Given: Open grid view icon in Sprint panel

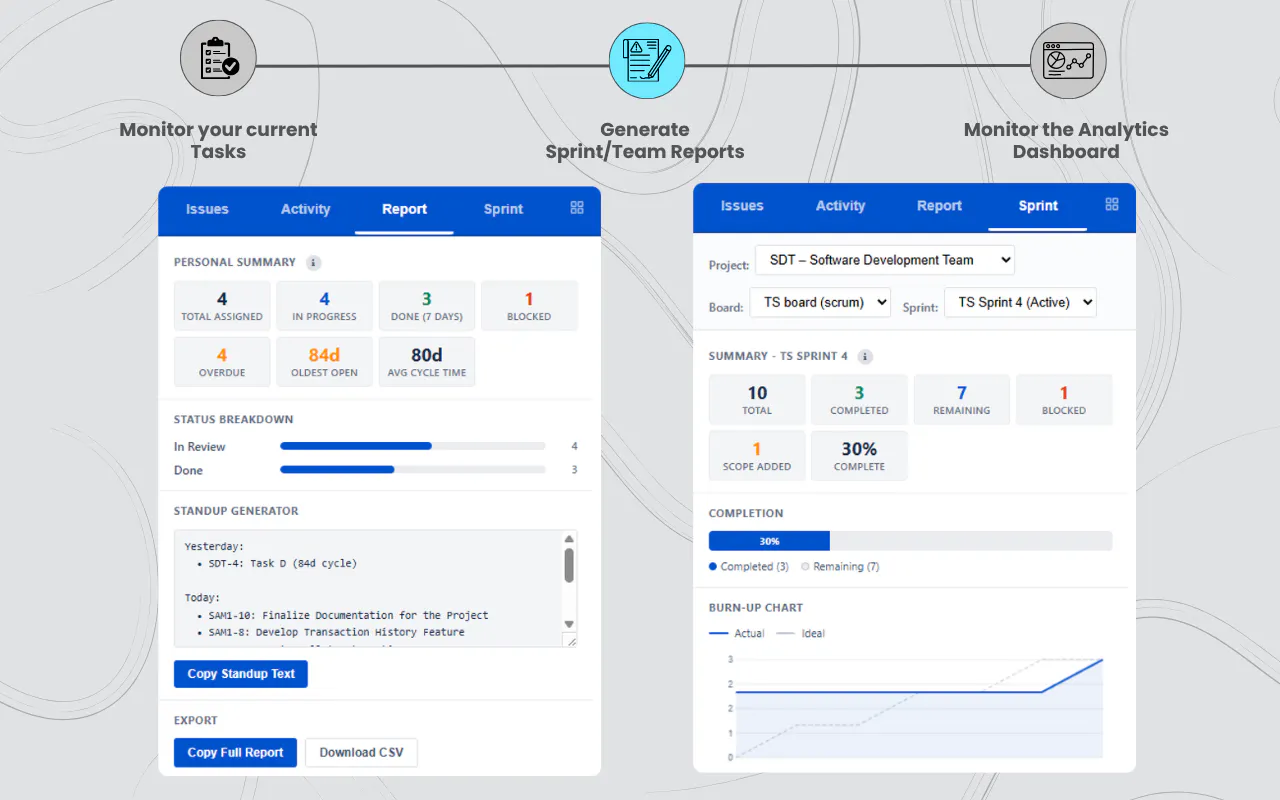Looking at the screenshot, I should click(1112, 204).
